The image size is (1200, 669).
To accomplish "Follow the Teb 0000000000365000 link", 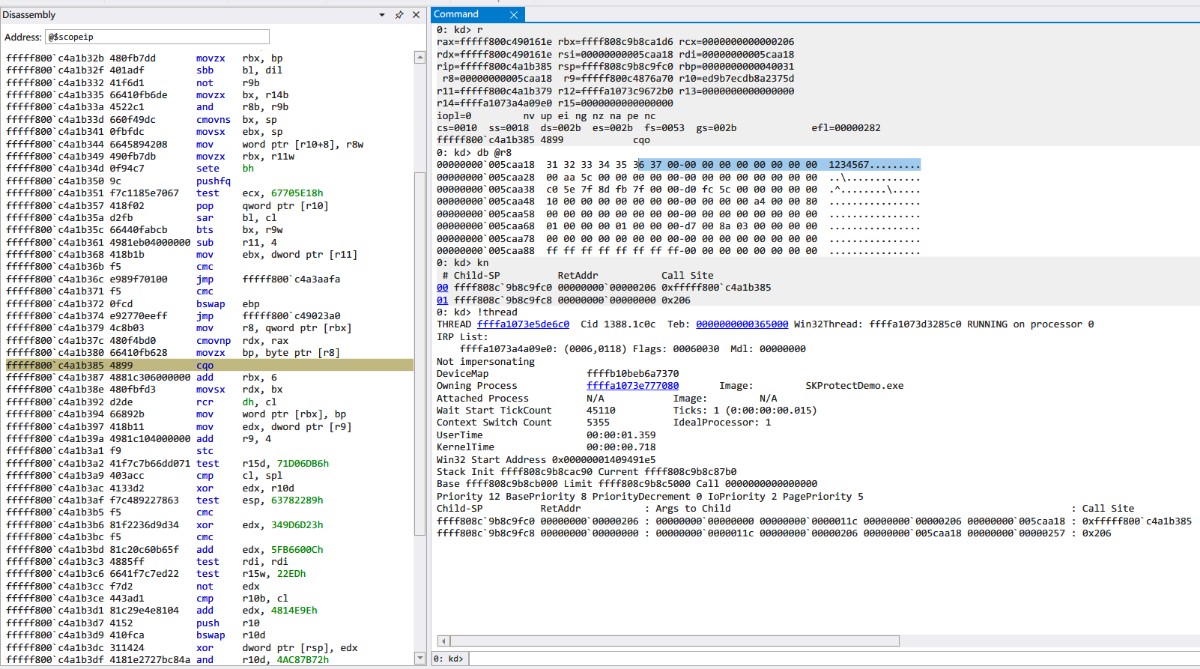I will pyautogui.click(x=741, y=324).
